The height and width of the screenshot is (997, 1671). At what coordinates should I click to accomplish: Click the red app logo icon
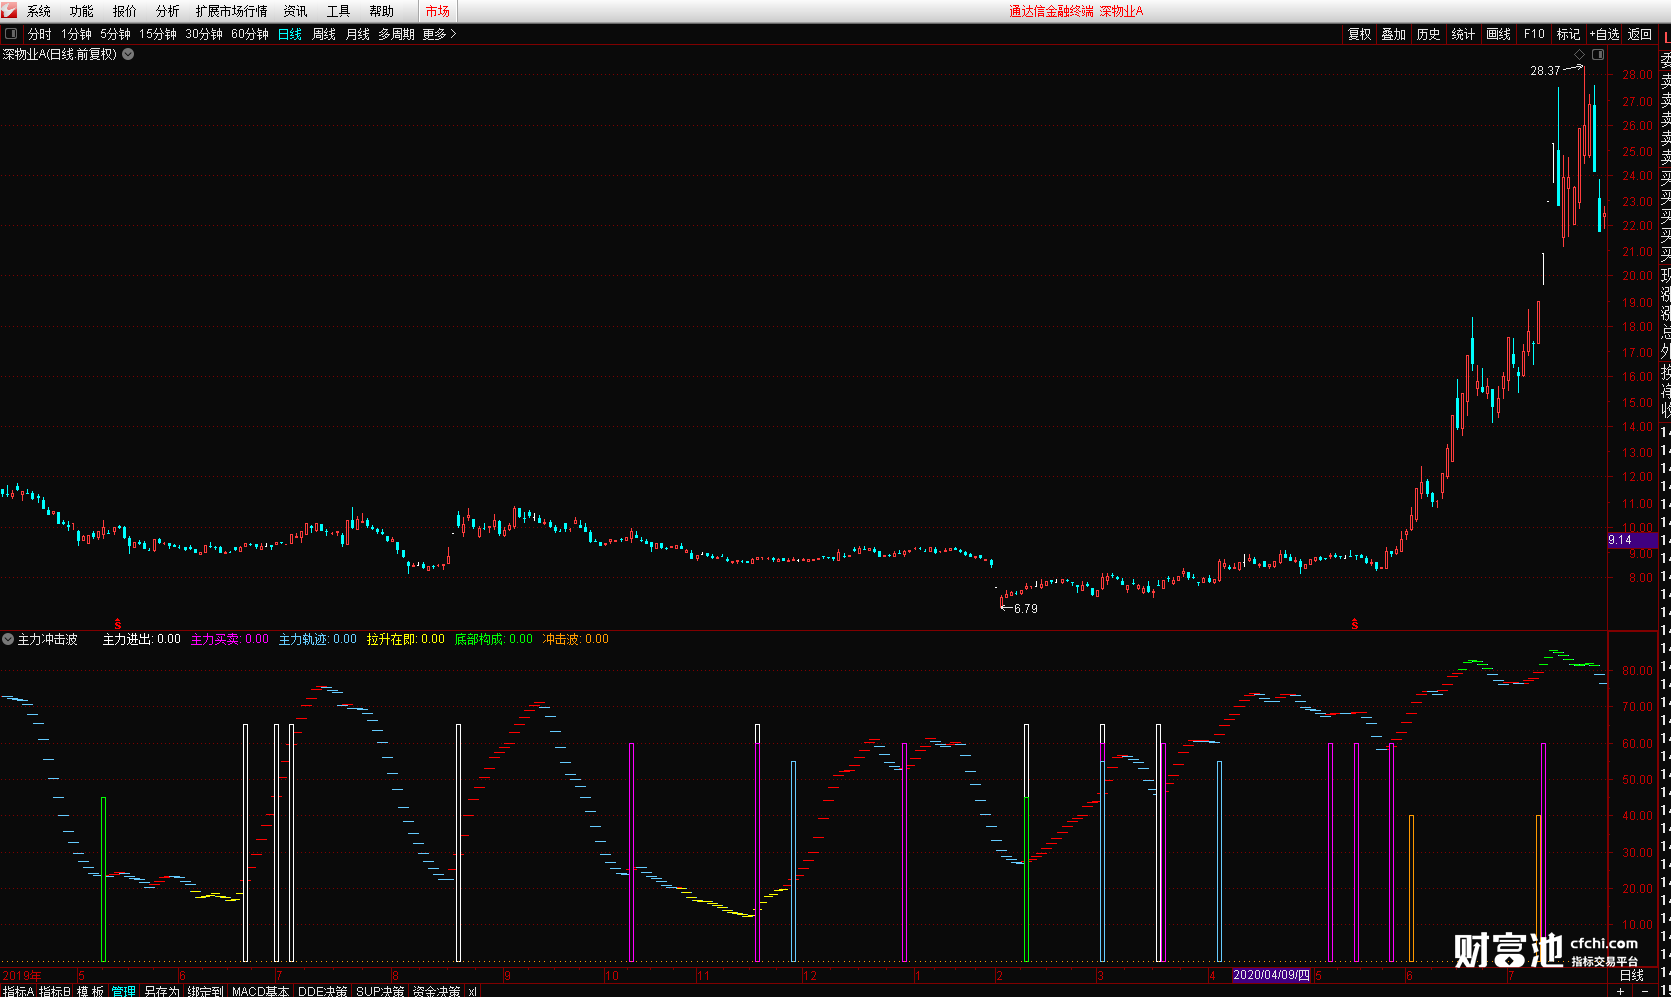click(x=9, y=11)
